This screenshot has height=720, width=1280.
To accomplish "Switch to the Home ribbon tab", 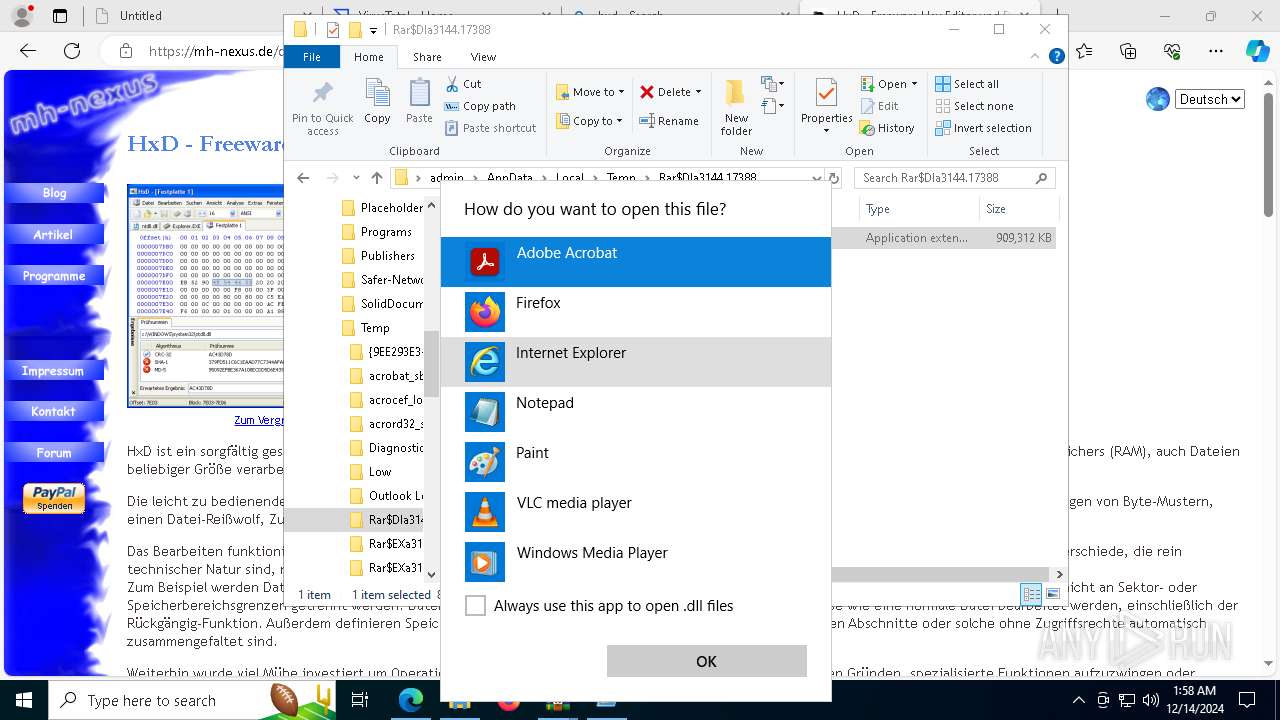I will pyautogui.click(x=368, y=57).
